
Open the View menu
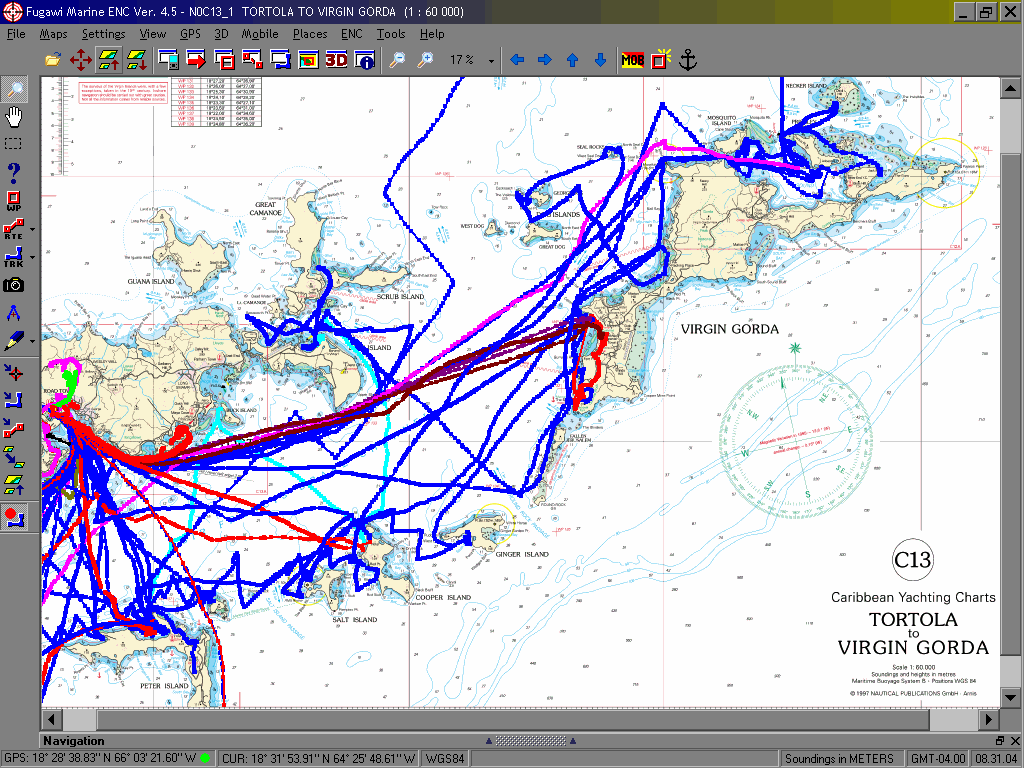coord(152,34)
